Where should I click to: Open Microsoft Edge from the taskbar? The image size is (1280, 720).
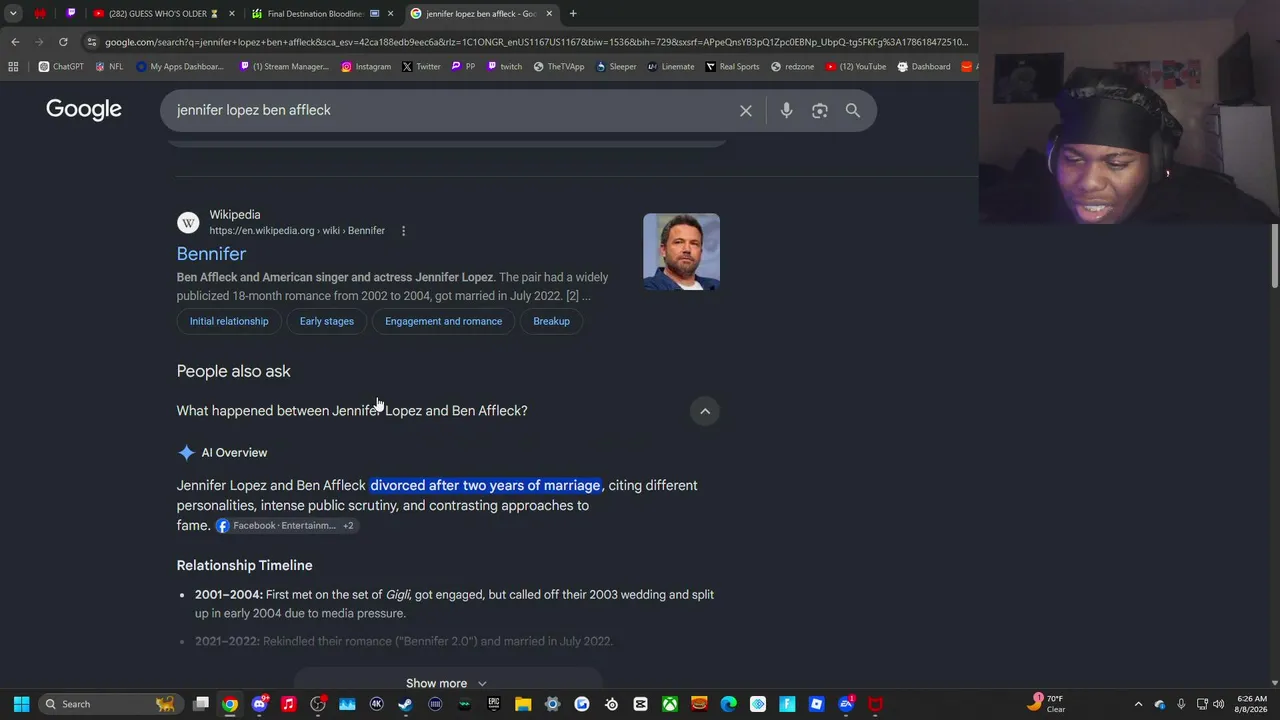coord(729,704)
